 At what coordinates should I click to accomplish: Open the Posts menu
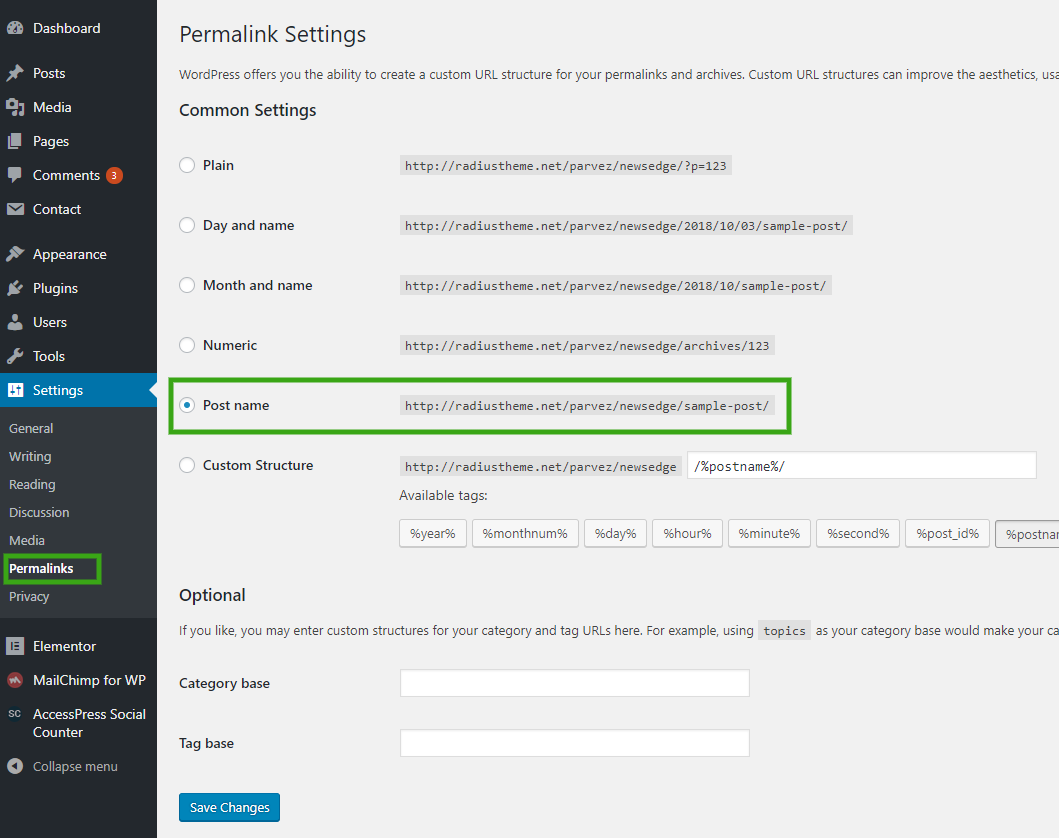click(49, 73)
